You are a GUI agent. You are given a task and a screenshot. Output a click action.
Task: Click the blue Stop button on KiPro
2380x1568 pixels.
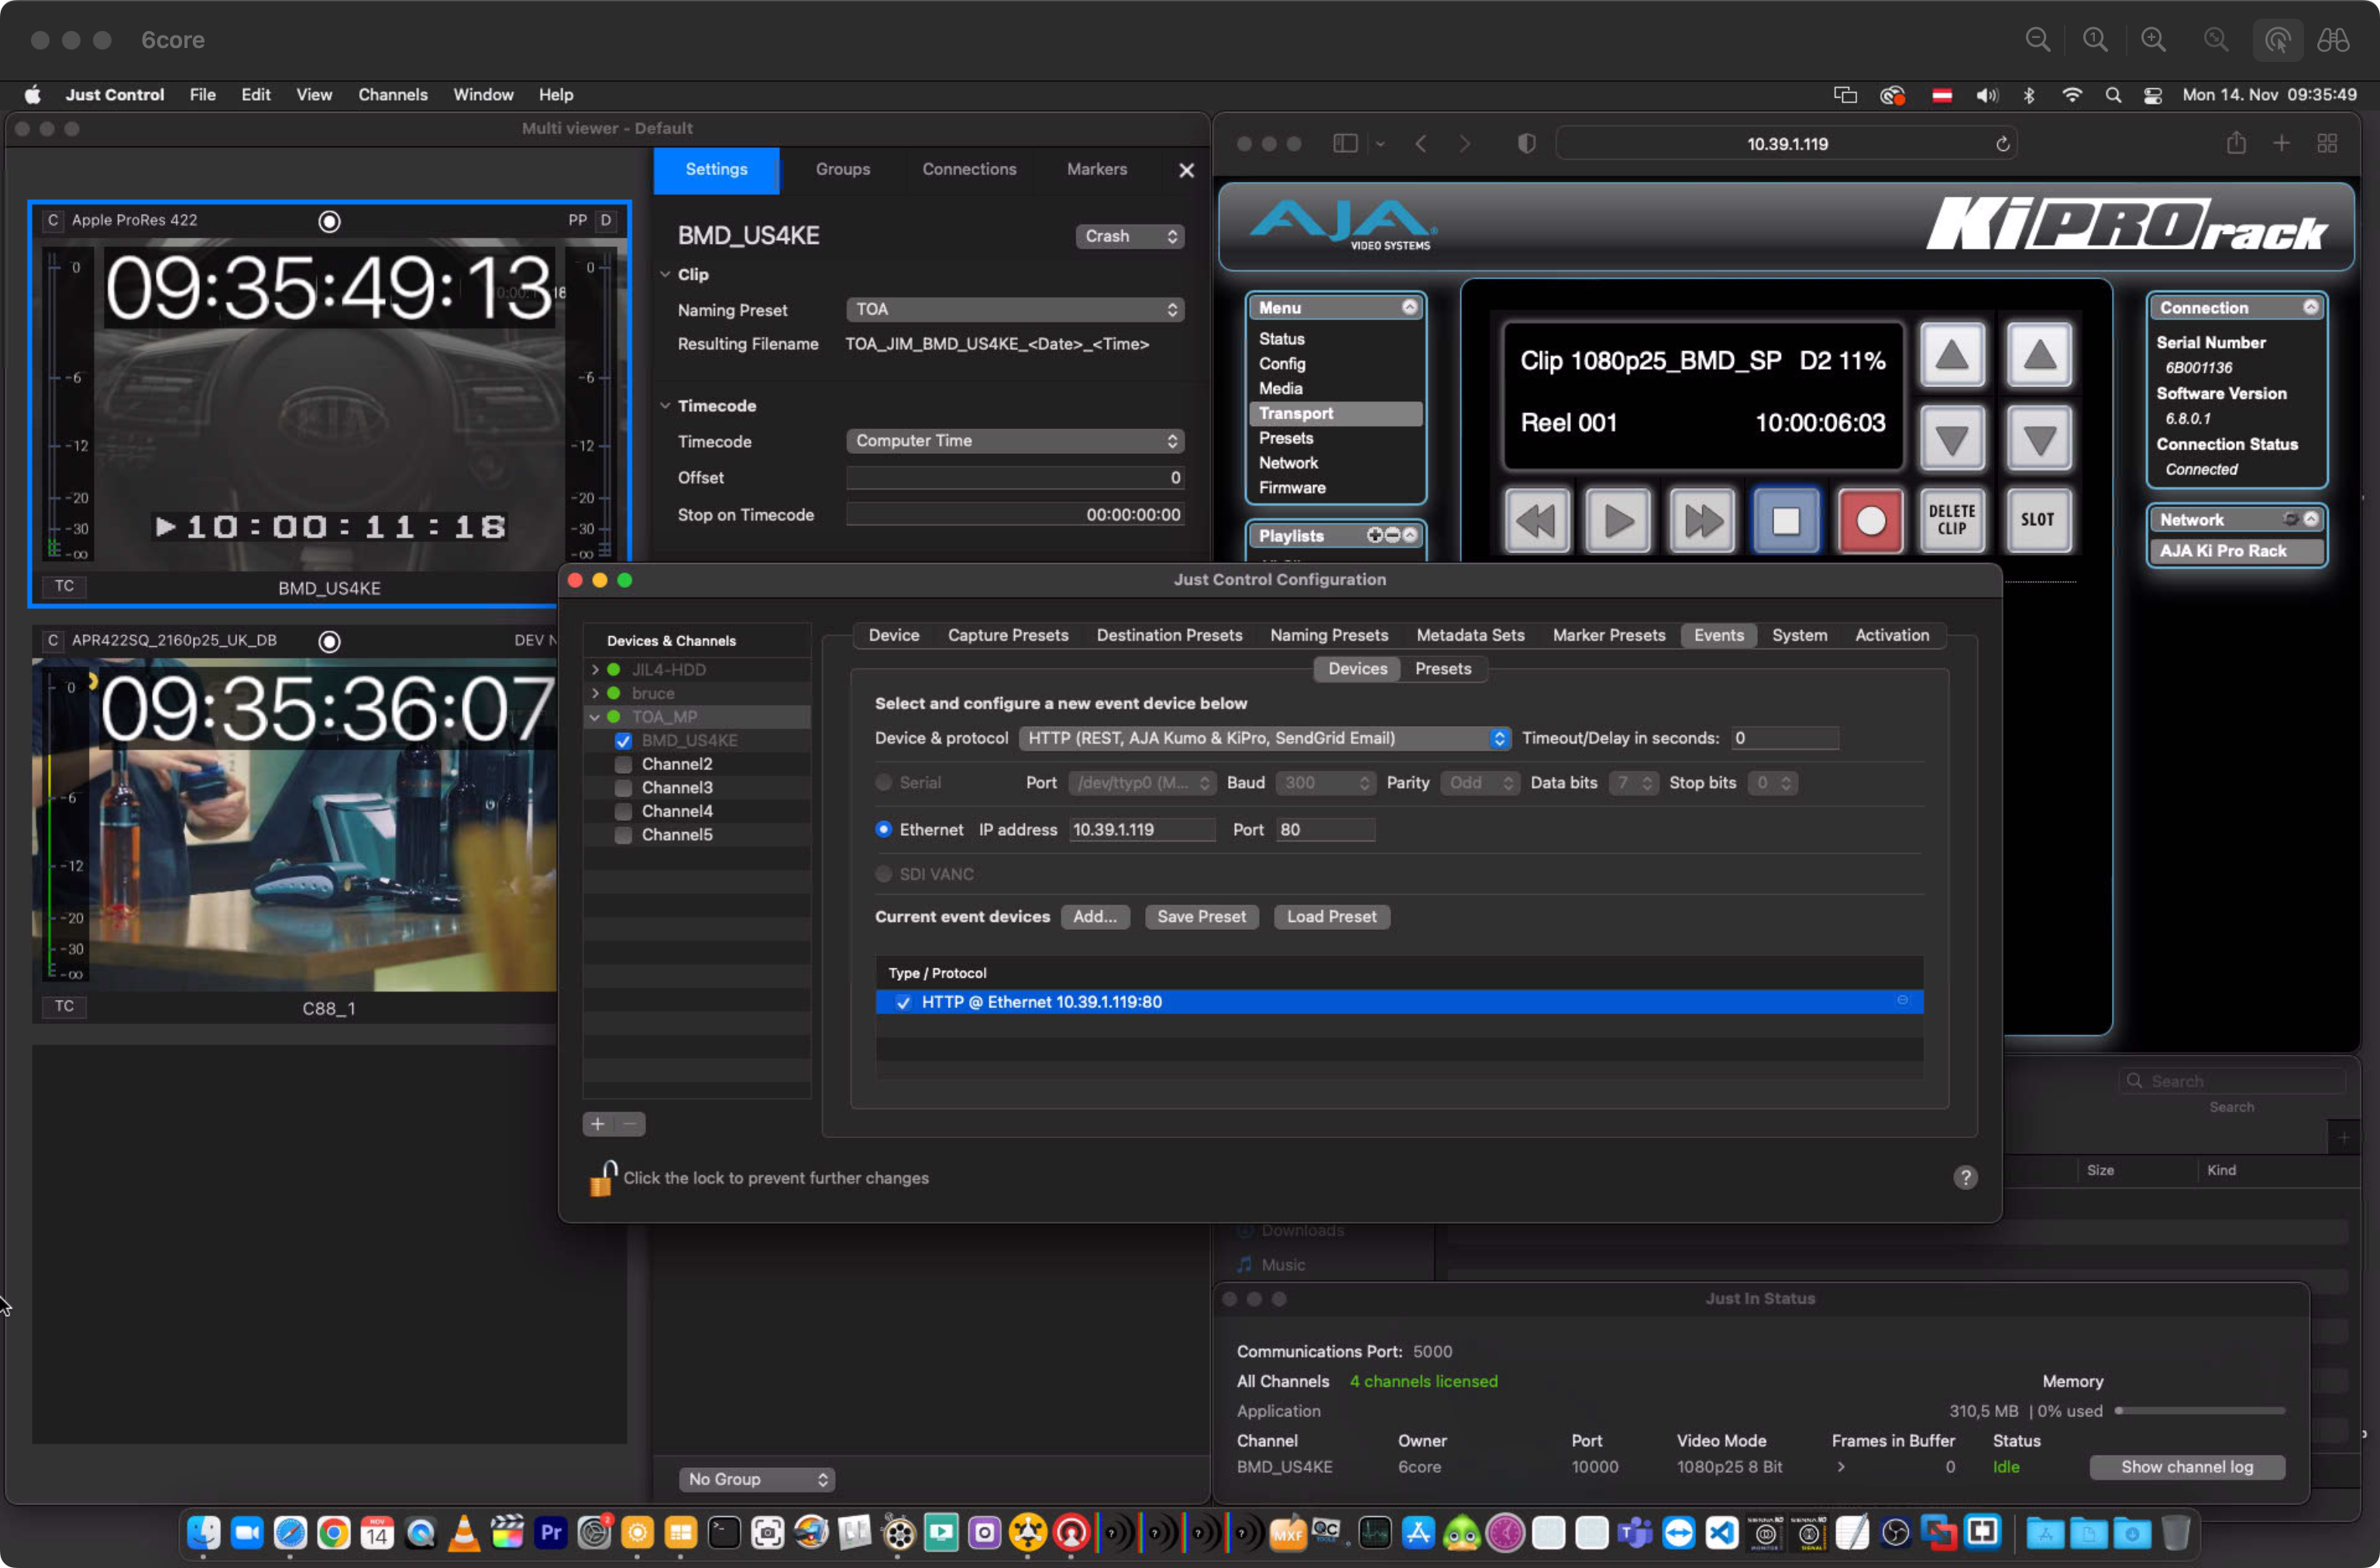coord(1786,521)
